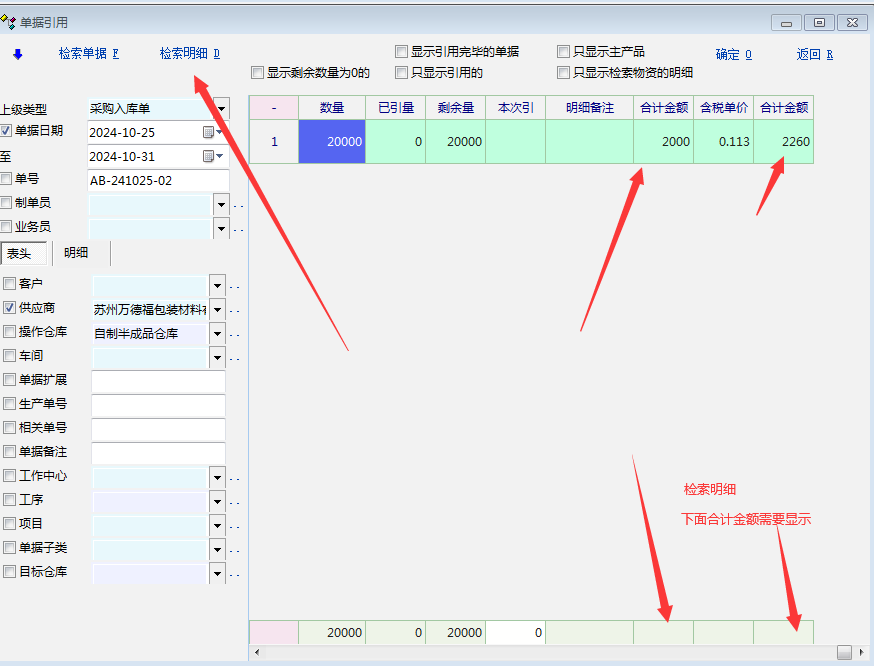This screenshot has width=874, height=666.
Task: Expand the 上级类型 dropdown
Action: (x=221, y=108)
